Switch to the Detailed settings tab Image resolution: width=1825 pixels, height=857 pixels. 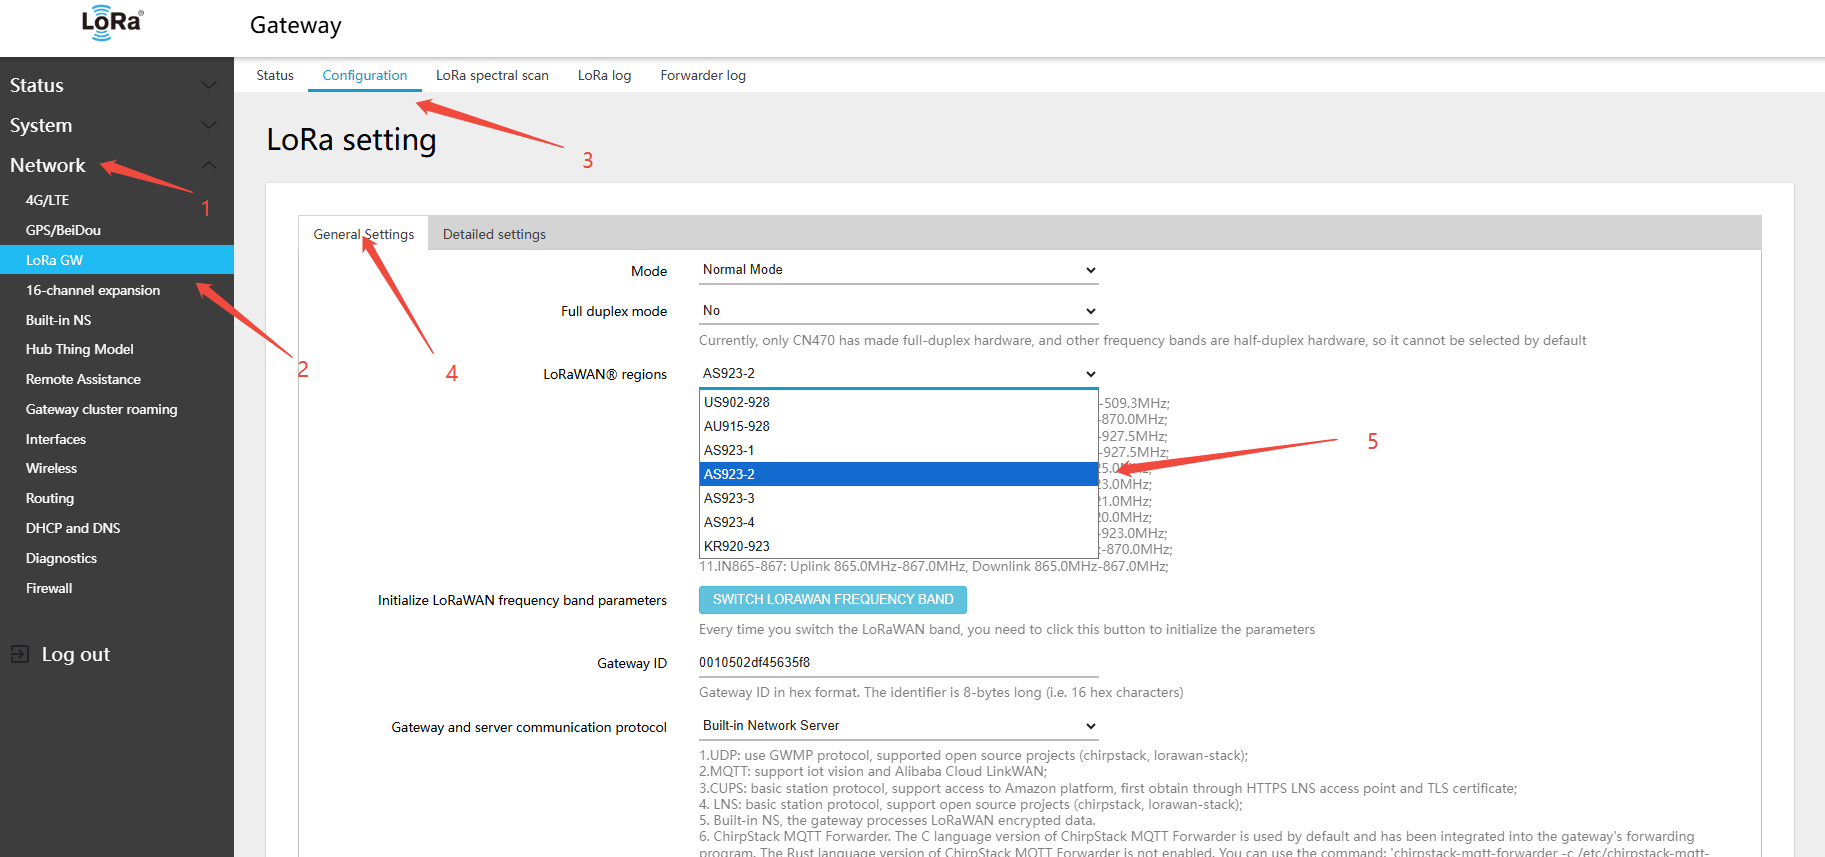click(x=494, y=234)
